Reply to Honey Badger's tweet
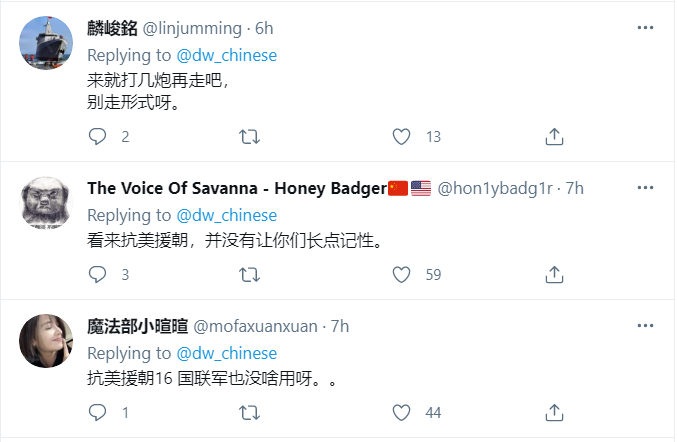 click(97, 274)
